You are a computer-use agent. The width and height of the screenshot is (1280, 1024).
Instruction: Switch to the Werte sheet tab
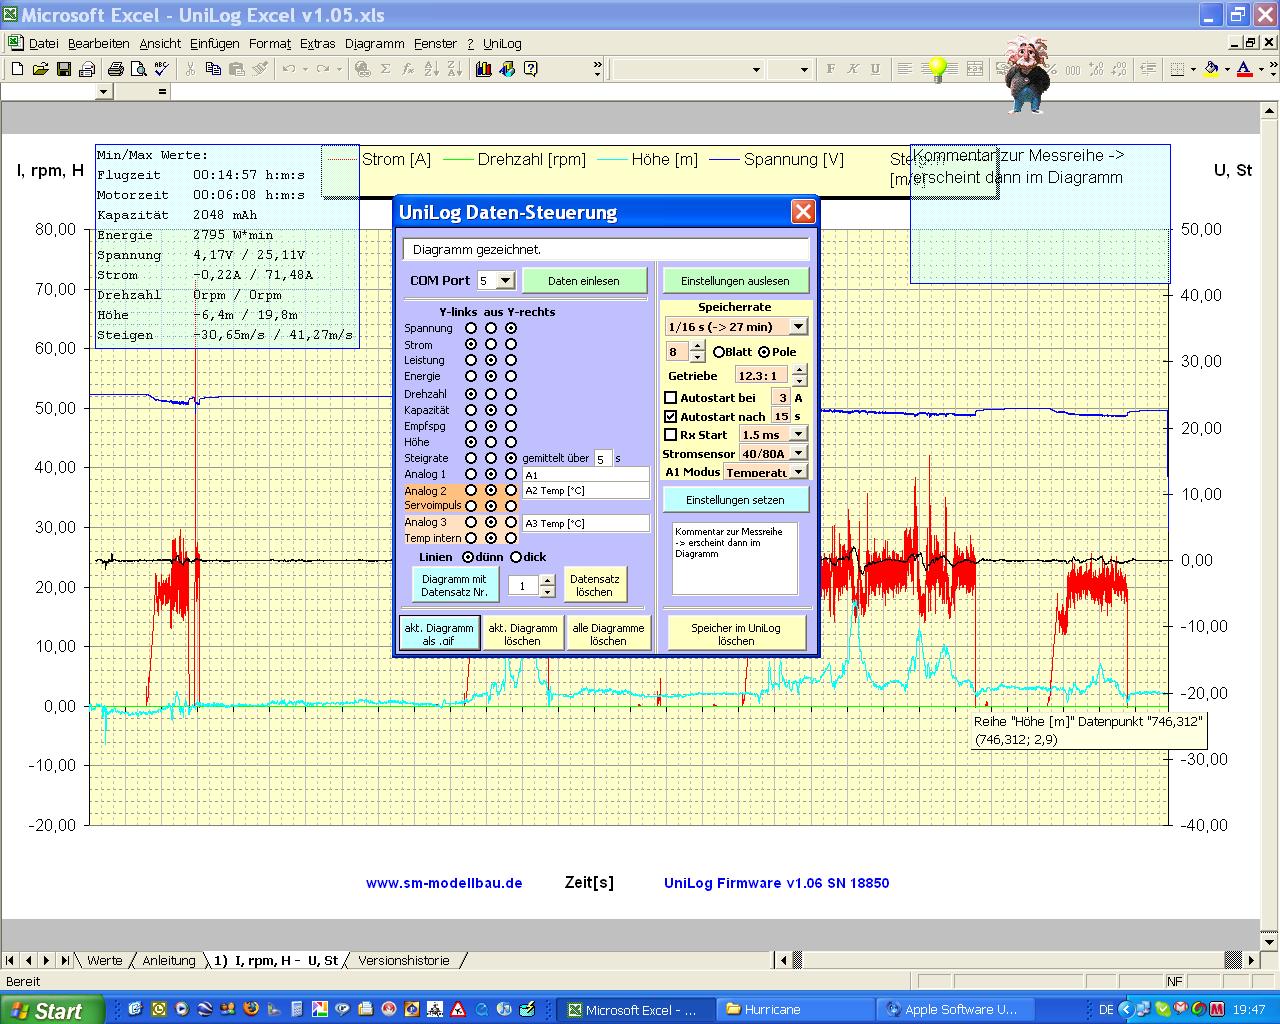click(104, 960)
